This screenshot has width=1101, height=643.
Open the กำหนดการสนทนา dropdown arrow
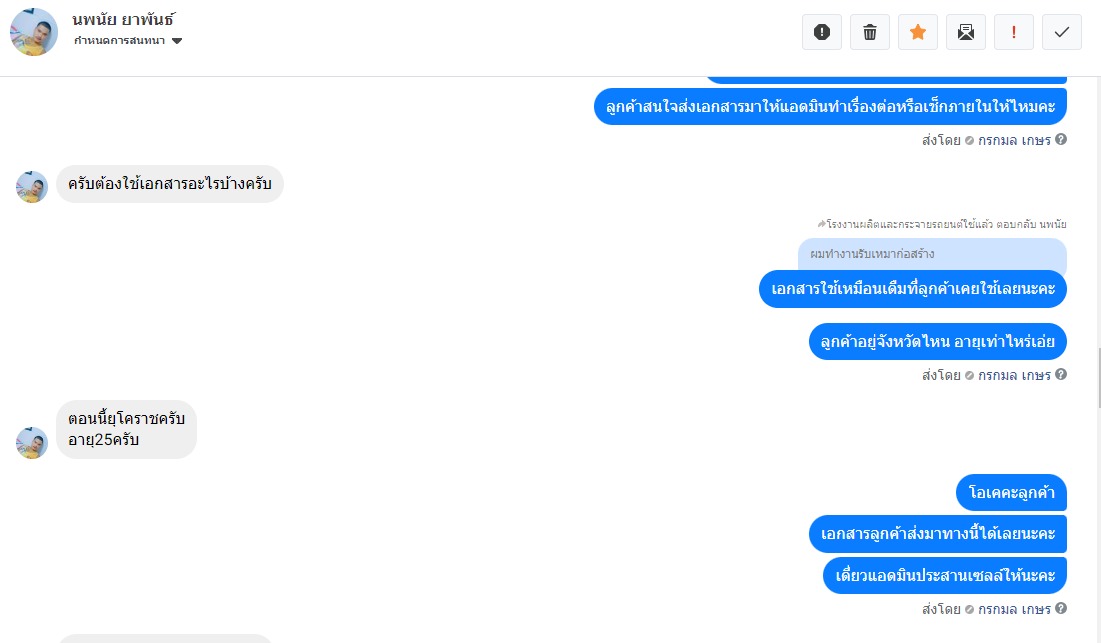[x=177, y=41]
